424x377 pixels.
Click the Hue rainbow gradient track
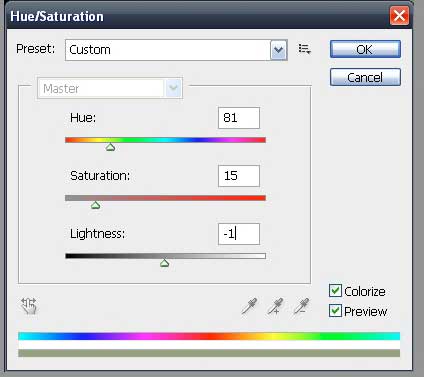coord(165,140)
